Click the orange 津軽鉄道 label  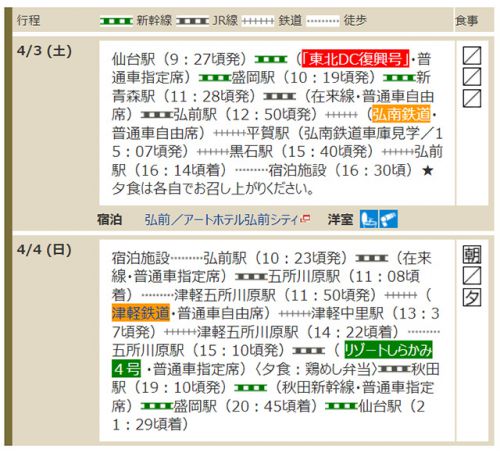click(x=141, y=313)
